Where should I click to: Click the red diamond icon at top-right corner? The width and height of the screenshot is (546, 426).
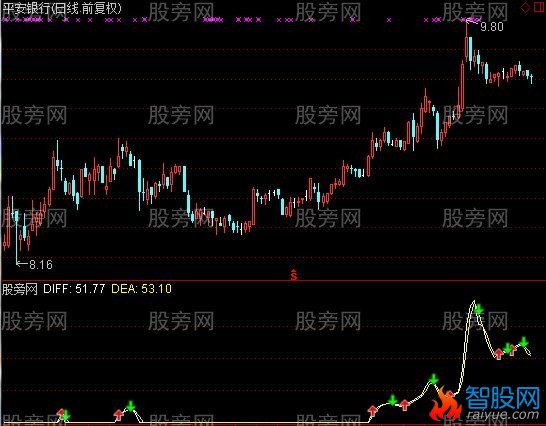pos(525,8)
